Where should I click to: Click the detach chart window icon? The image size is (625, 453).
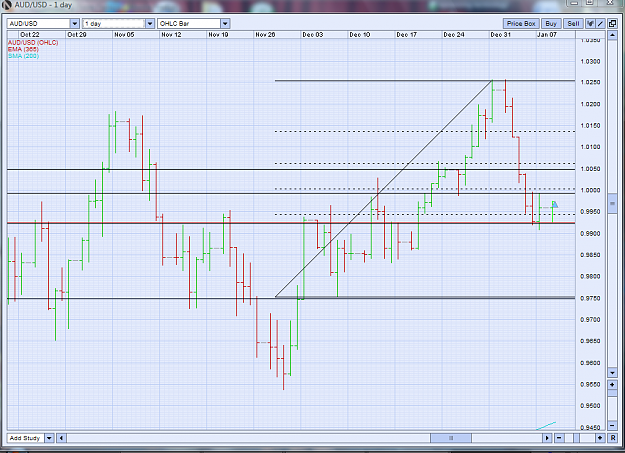coord(612,24)
